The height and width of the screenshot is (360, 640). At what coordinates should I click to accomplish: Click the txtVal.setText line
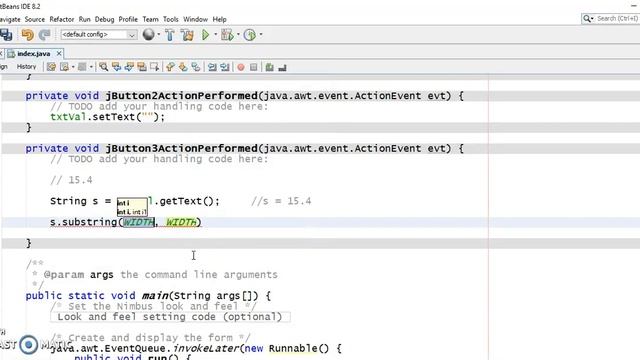click(x=108, y=117)
